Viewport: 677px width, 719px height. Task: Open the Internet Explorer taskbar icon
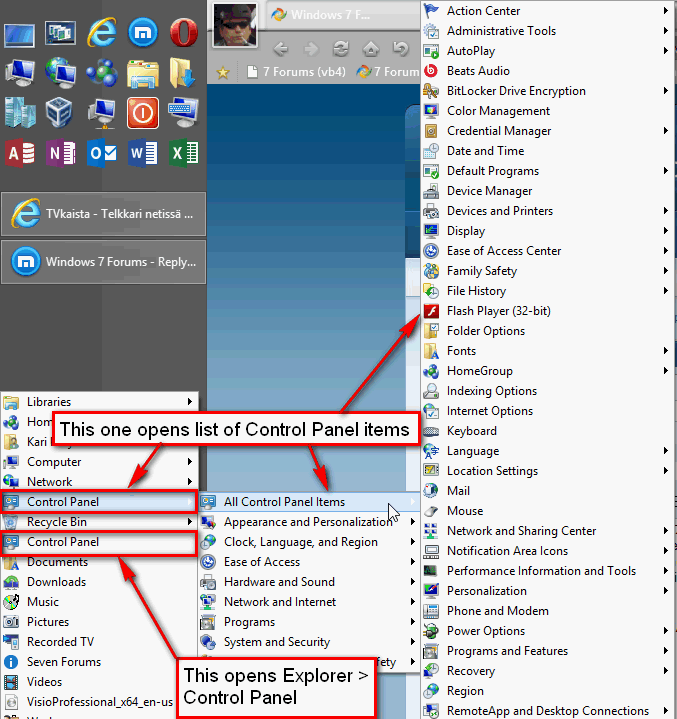pyautogui.click(x=102, y=33)
